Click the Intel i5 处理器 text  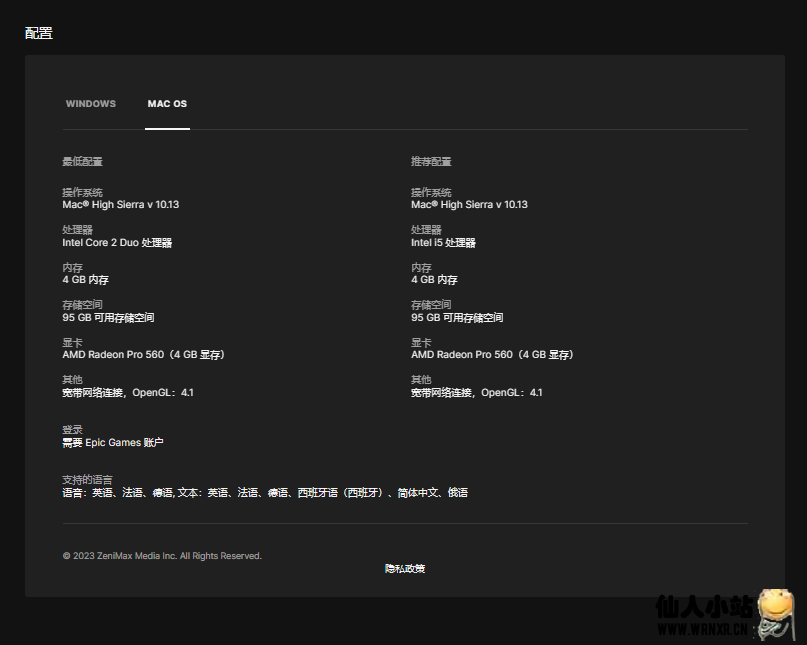click(x=443, y=242)
